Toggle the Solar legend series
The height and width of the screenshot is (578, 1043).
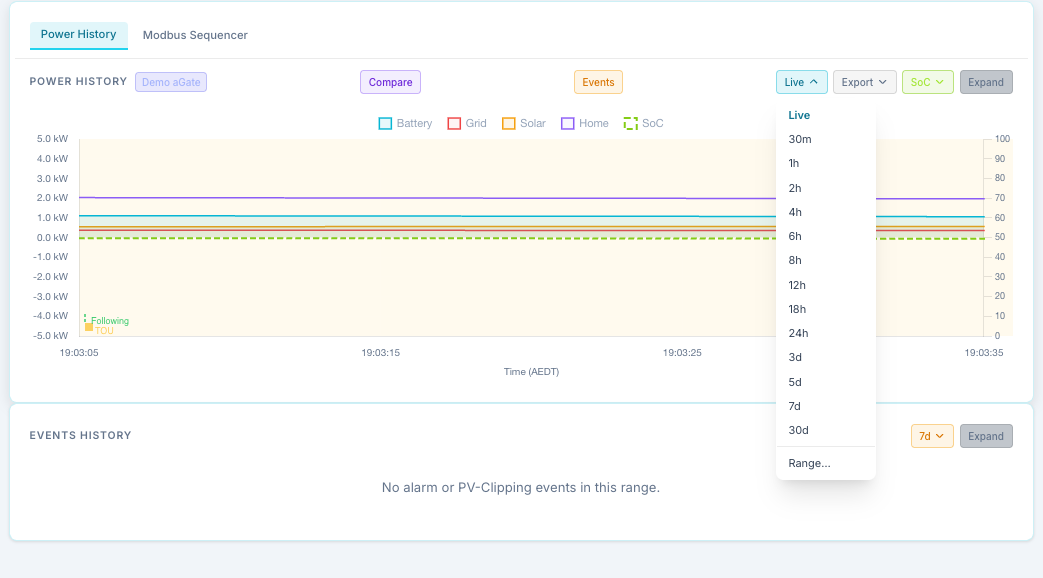coord(523,124)
